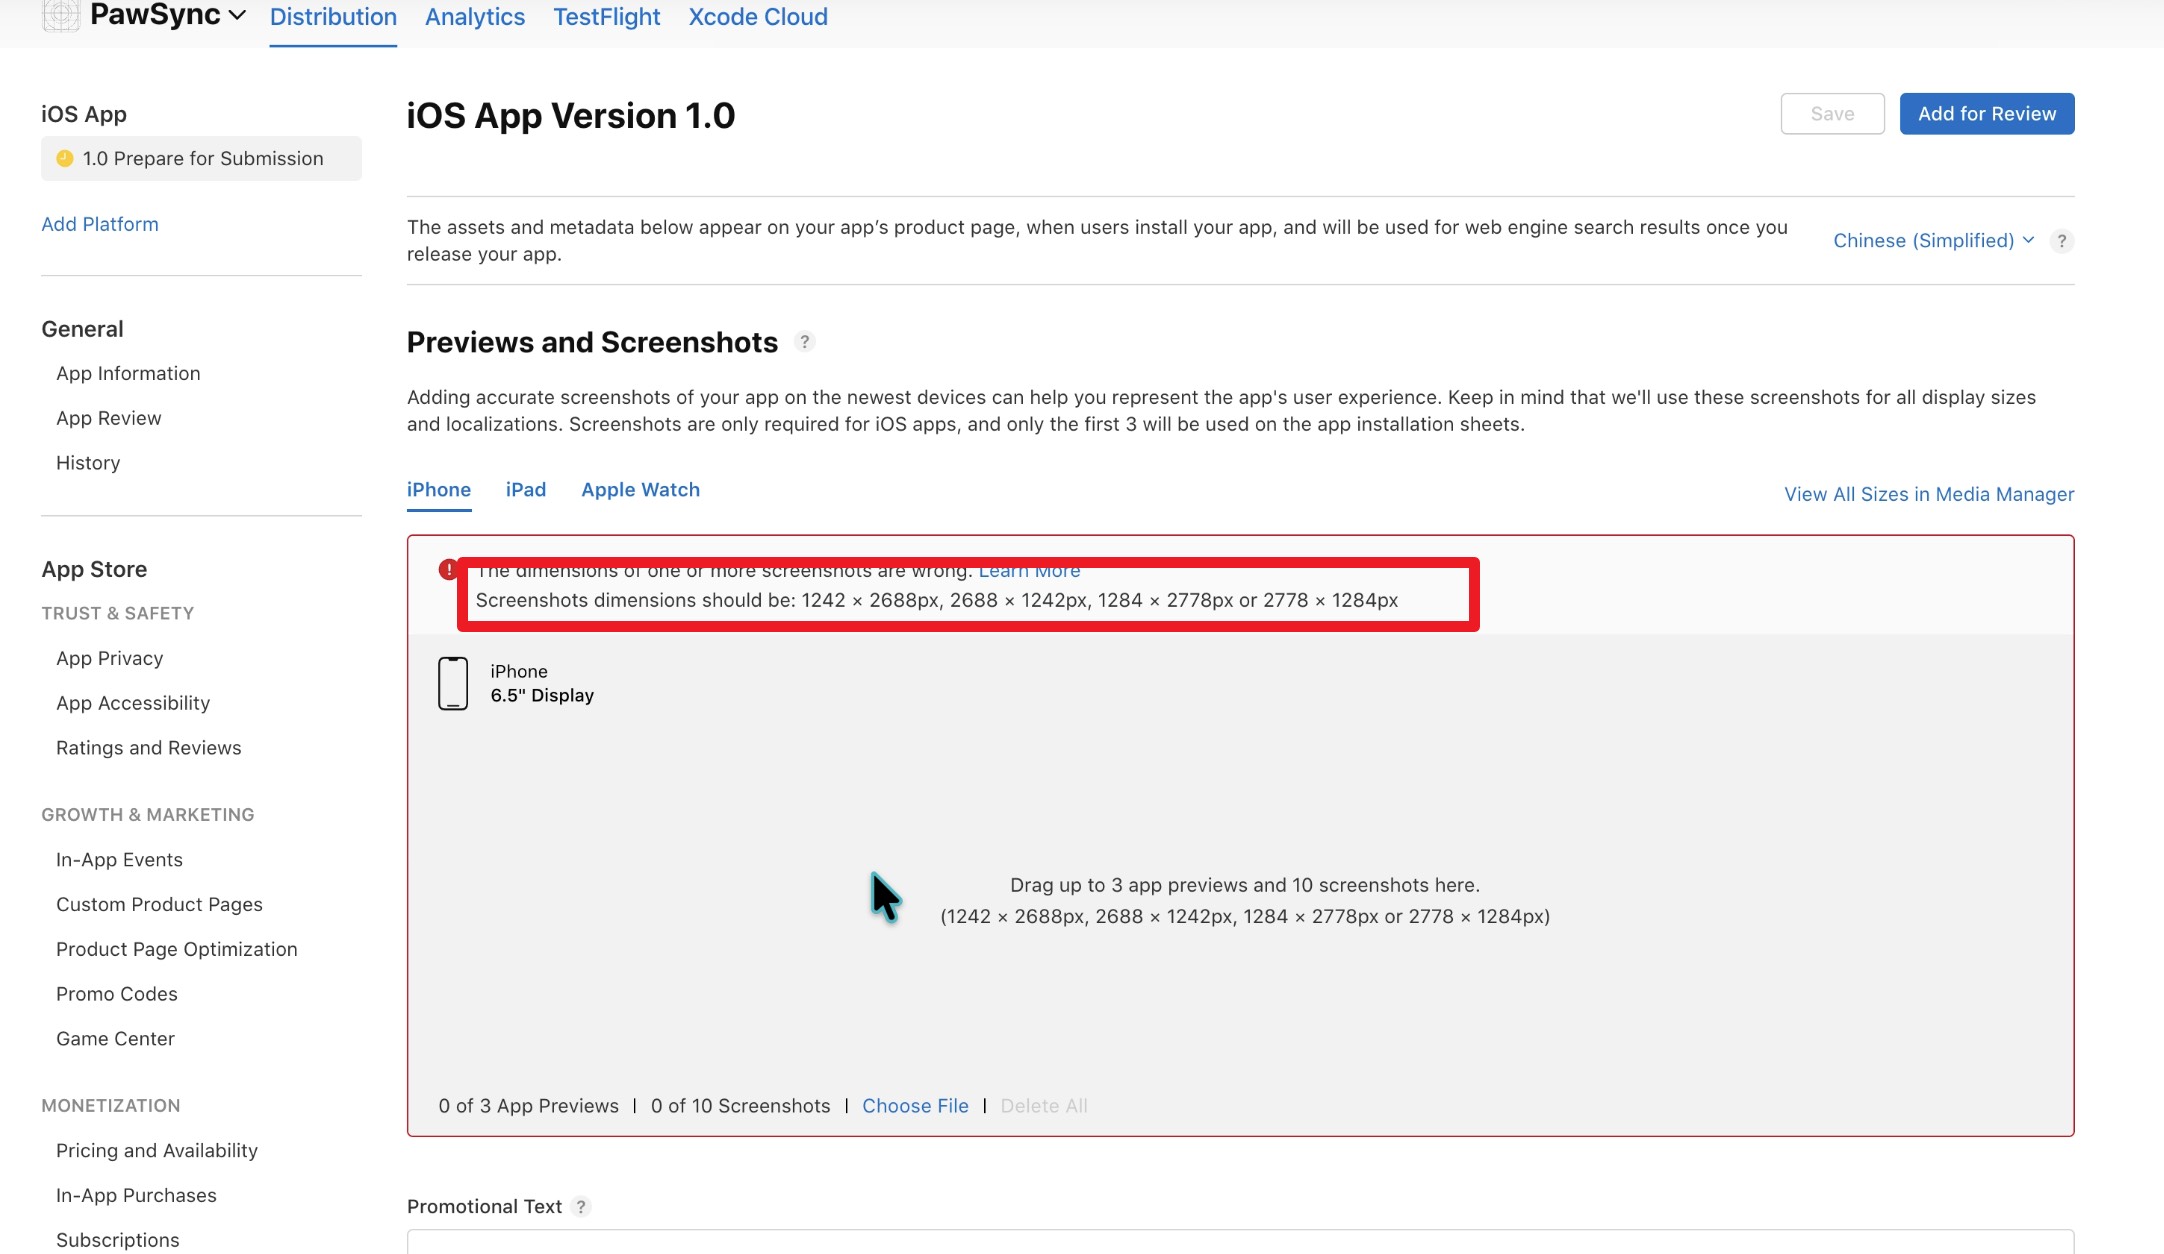Click help icon next to Previews and Screenshots
The height and width of the screenshot is (1254, 2164).
pos(804,342)
